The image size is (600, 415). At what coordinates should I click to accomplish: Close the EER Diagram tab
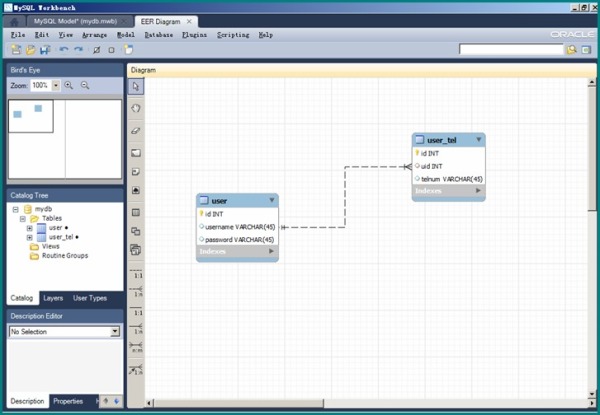[189, 22]
